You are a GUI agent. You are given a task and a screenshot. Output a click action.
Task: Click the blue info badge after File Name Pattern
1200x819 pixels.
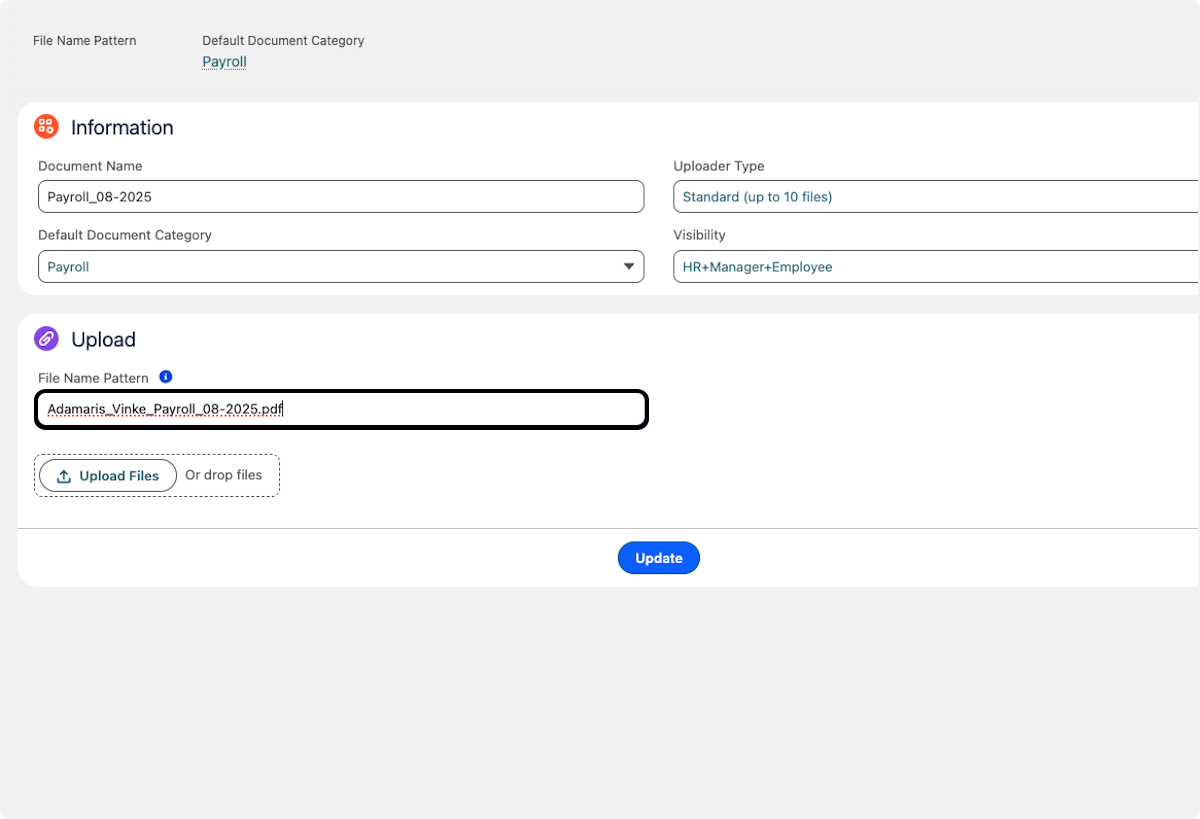click(x=166, y=376)
